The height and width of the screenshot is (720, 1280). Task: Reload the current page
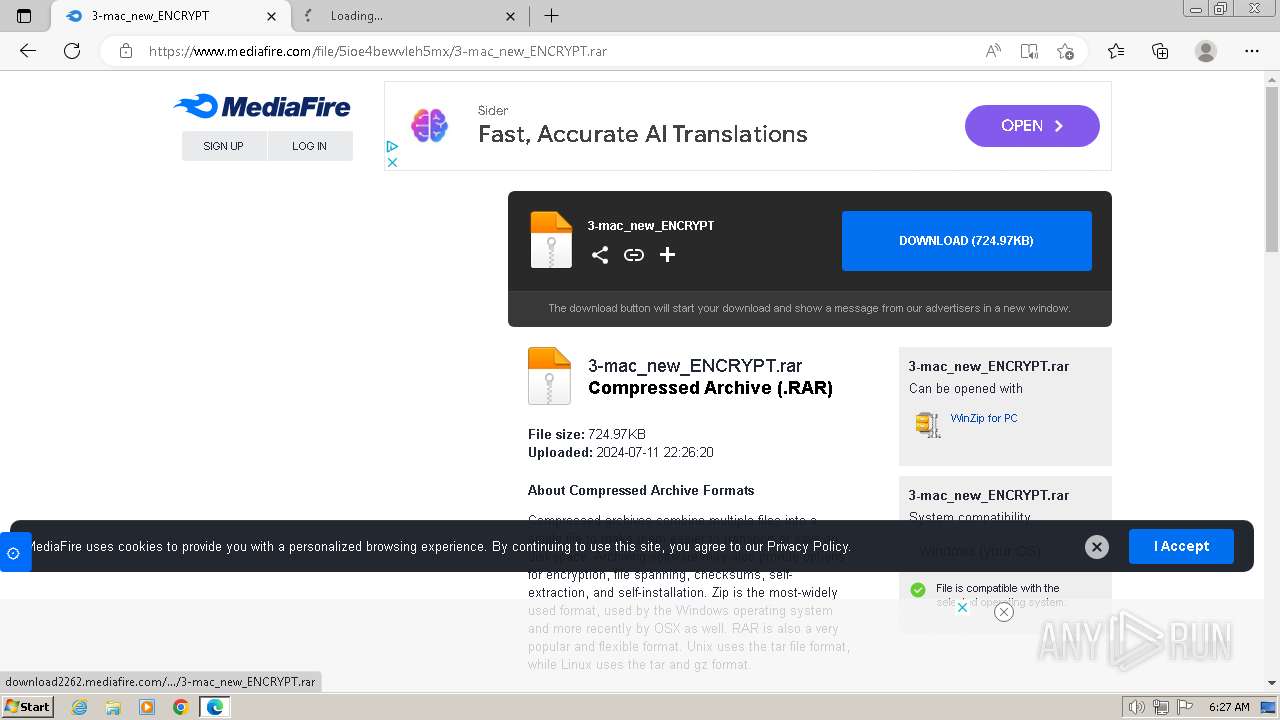(72, 51)
